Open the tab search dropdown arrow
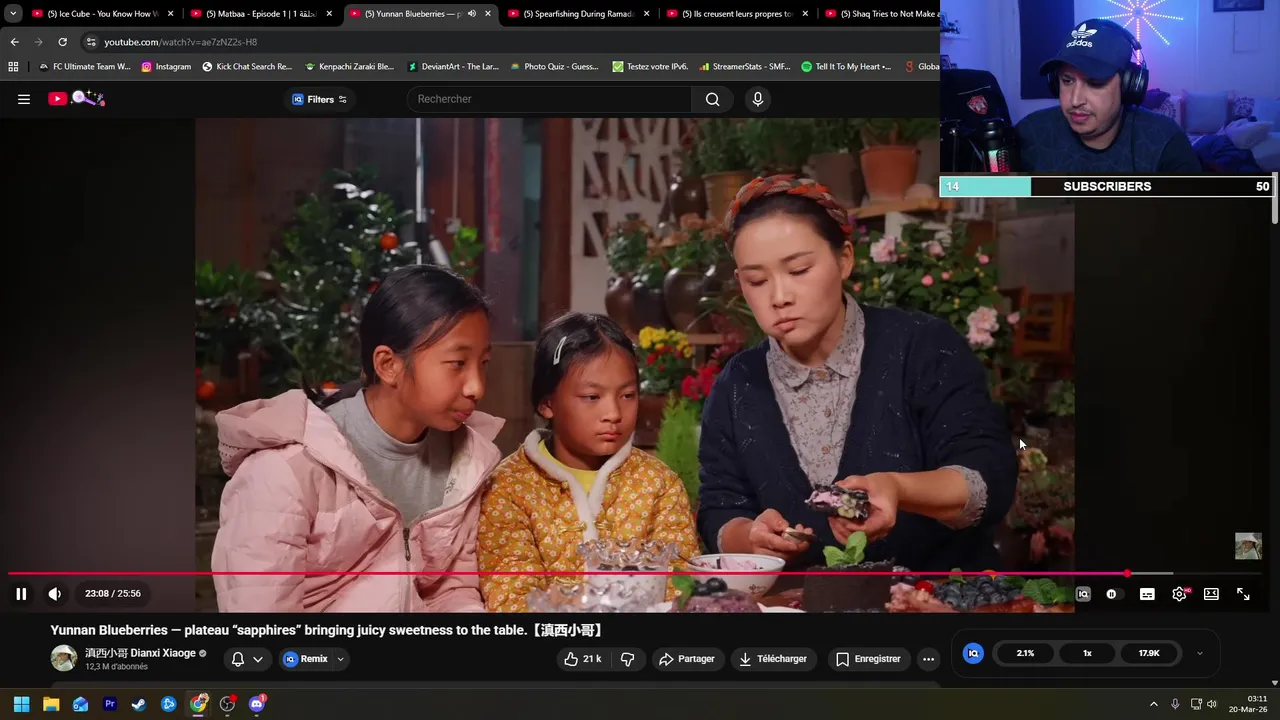Viewport: 1280px width, 720px height. coord(13,14)
